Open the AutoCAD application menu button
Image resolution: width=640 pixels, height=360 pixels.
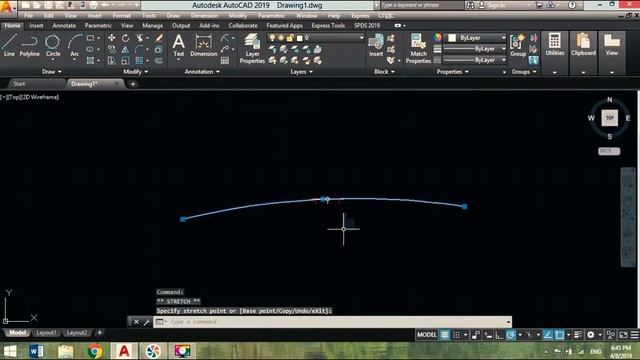coord(7,7)
